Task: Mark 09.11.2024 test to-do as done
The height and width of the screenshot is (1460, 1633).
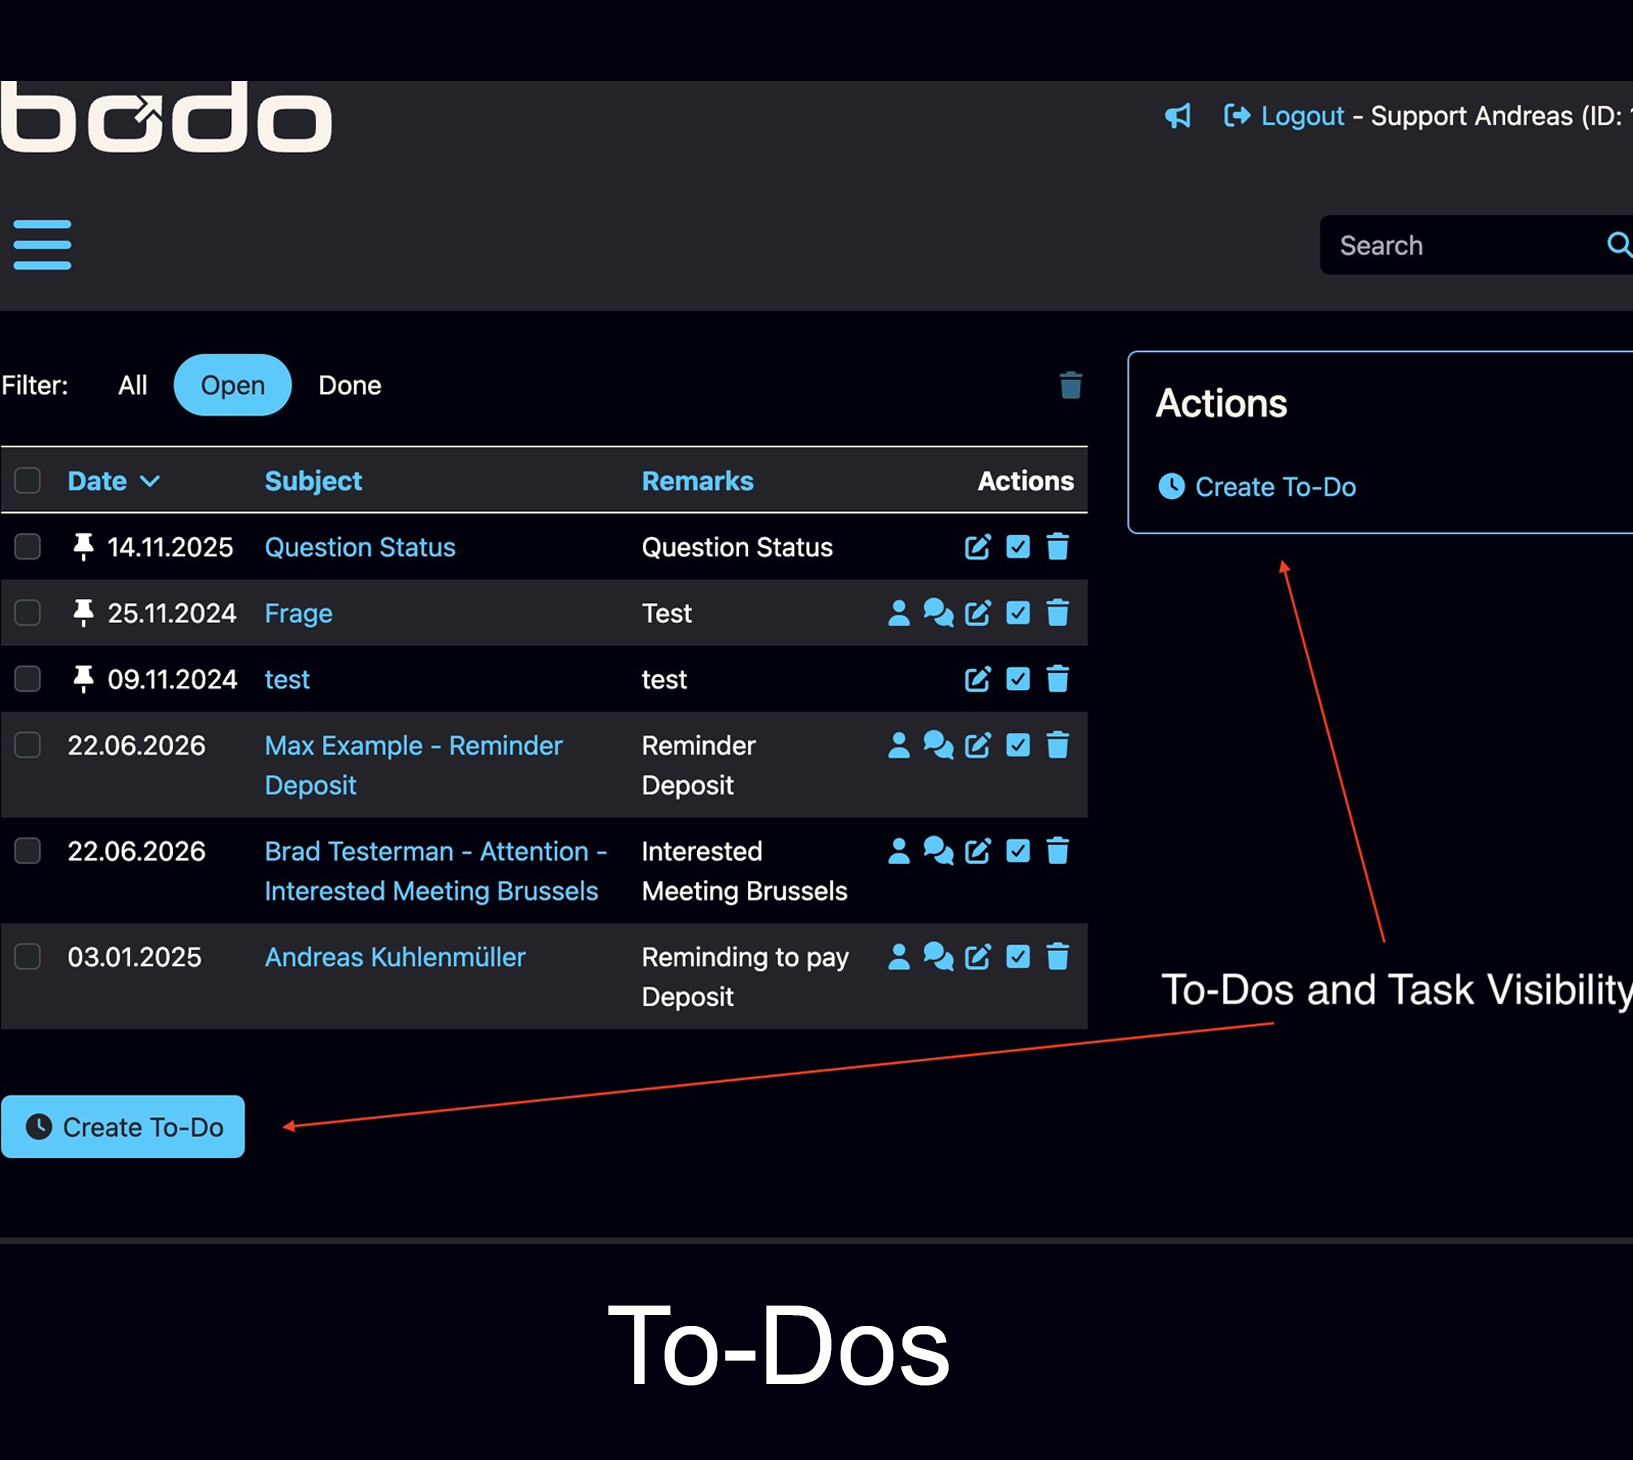Action: coord(1018,679)
